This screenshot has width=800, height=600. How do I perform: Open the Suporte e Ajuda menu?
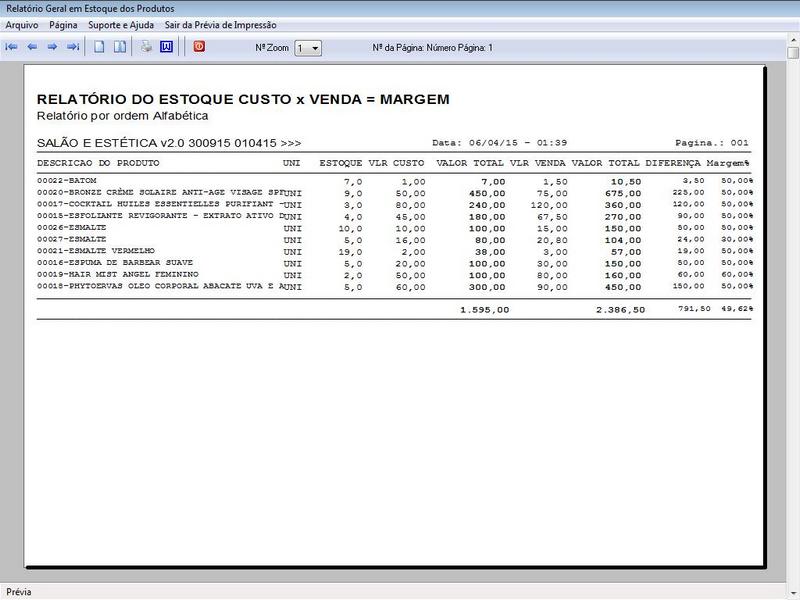click(121, 24)
